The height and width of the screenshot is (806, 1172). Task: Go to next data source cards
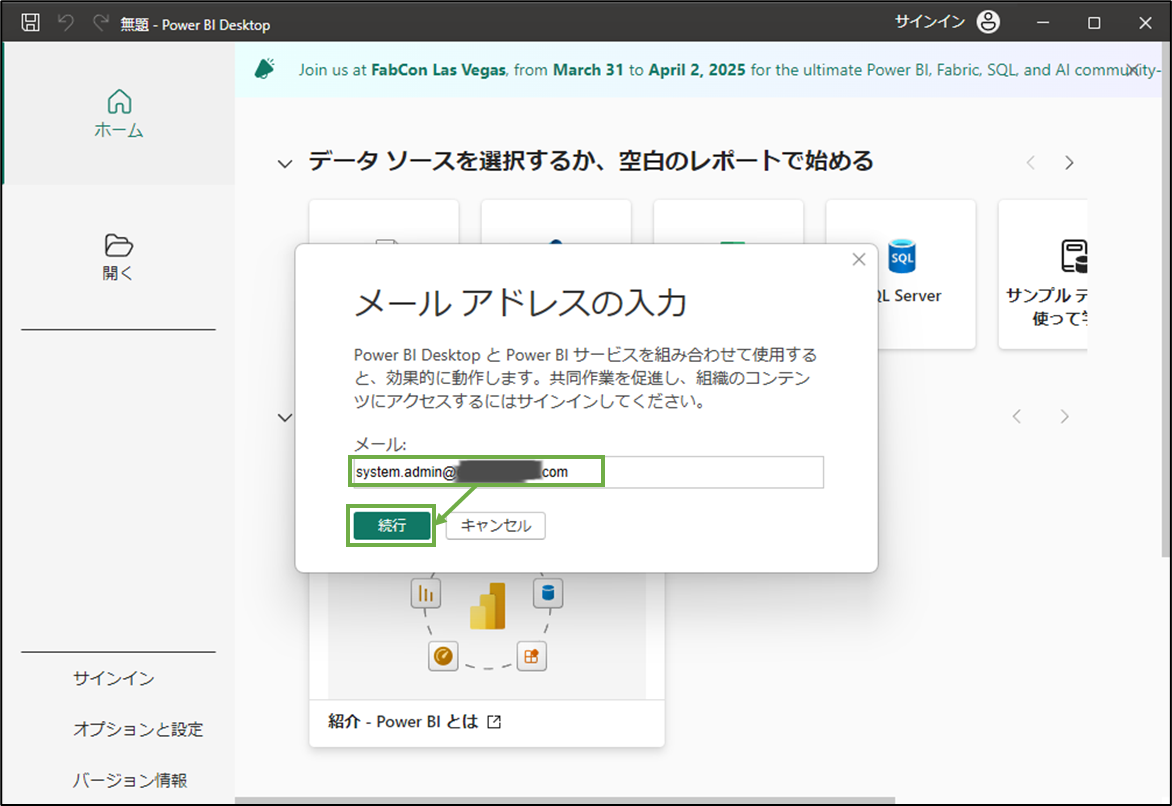[1070, 162]
